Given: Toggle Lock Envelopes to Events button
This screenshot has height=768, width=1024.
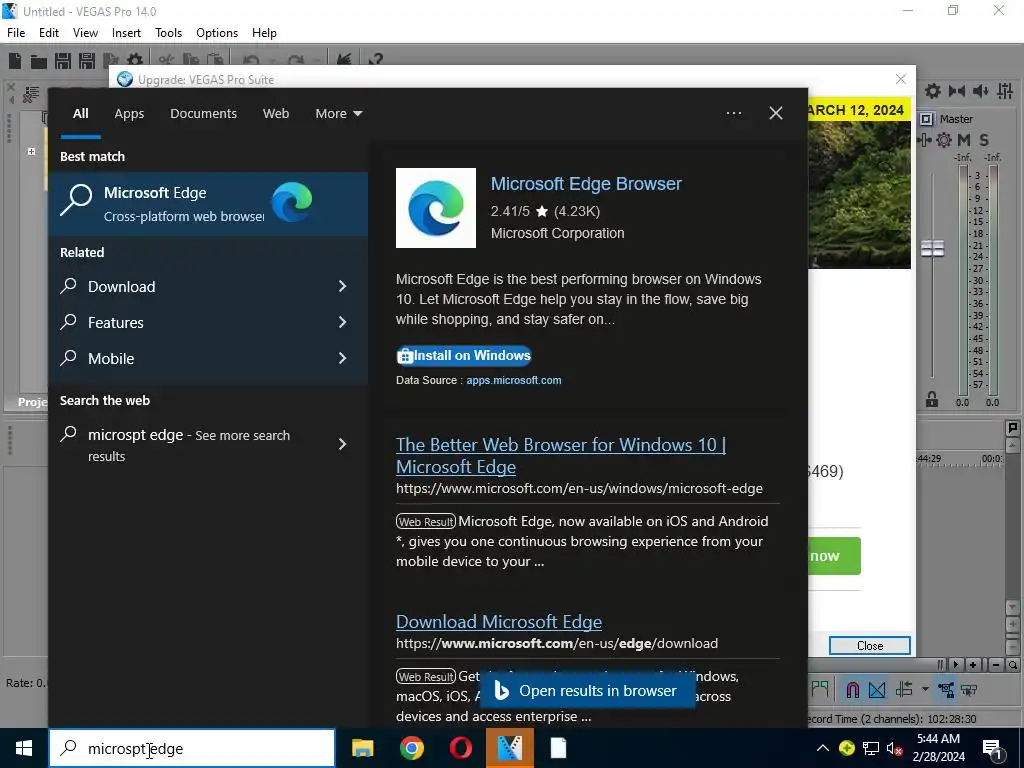Looking at the screenshot, I should point(946,689).
